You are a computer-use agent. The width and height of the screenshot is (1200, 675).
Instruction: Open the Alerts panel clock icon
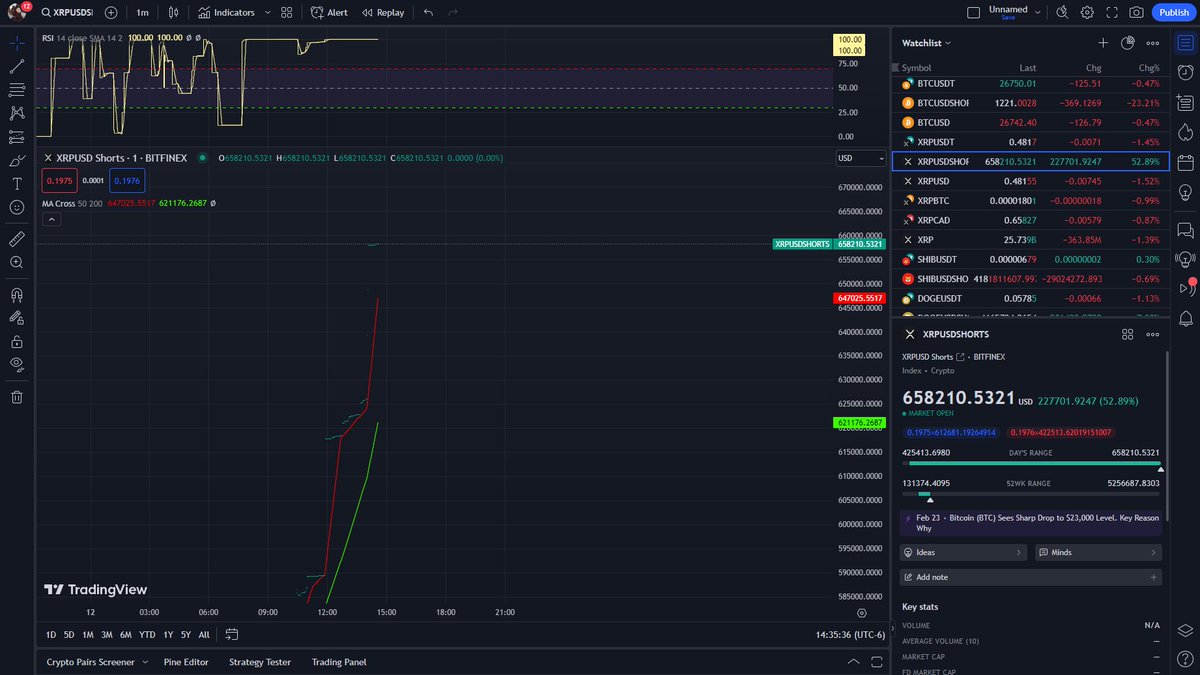coord(1185,72)
